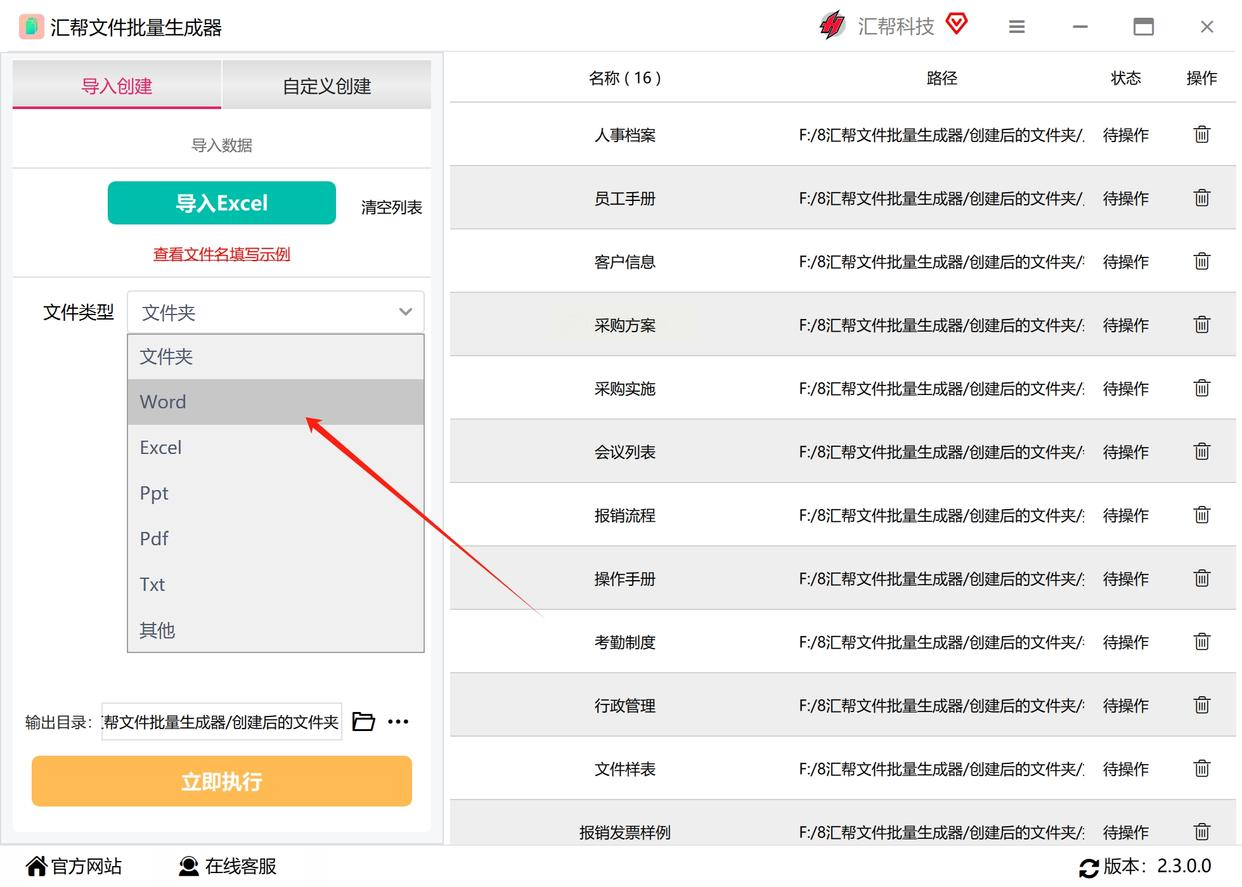Click the path cell of 会议列表 row
1242x887 pixels.
tap(941, 452)
